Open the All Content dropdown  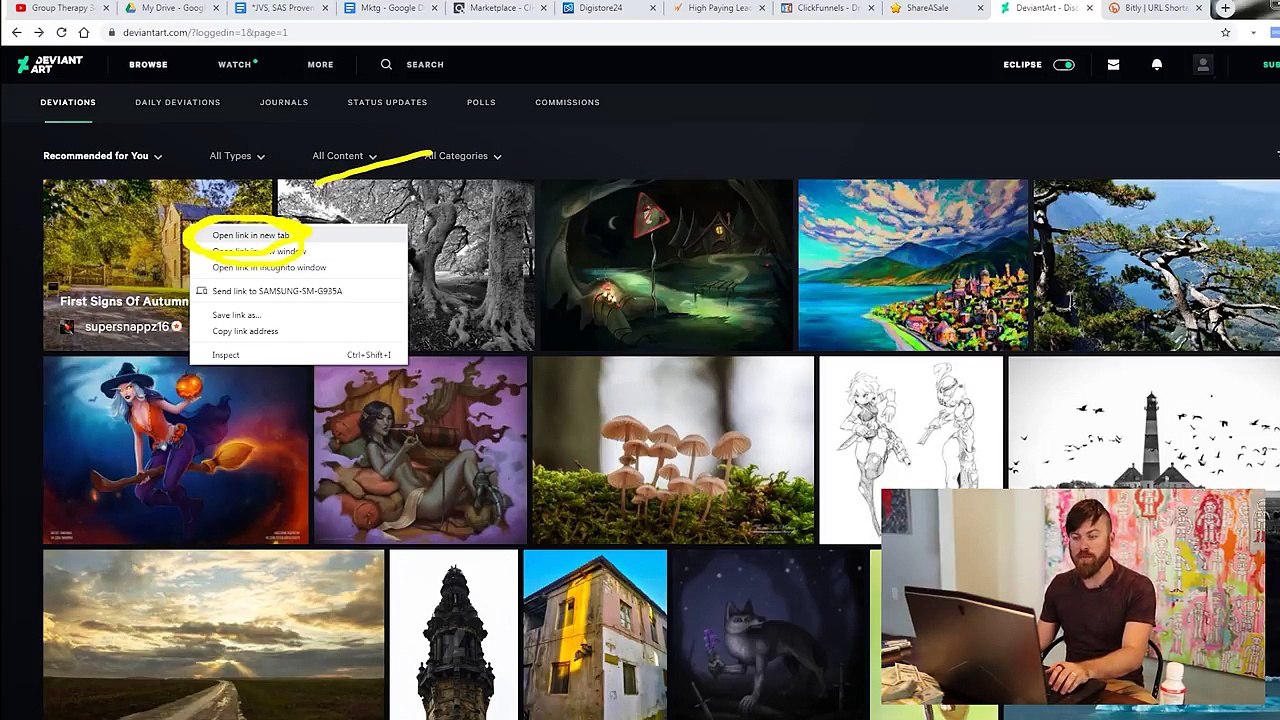(x=344, y=156)
